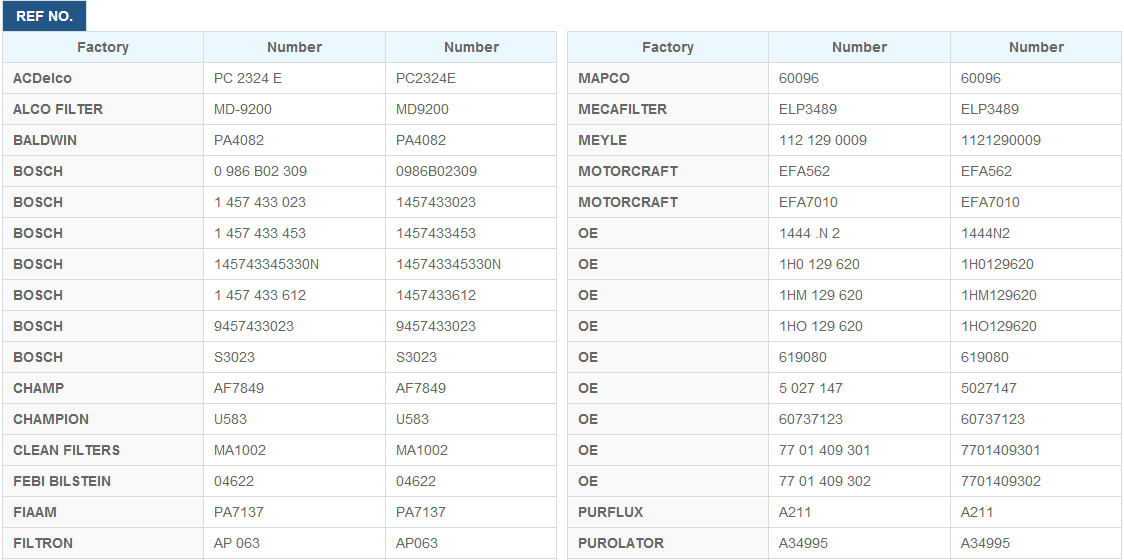The width and height of the screenshot is (1124, 560).
Task: Click the PURFLUX factory cell
Action: [x=611, y=512]
